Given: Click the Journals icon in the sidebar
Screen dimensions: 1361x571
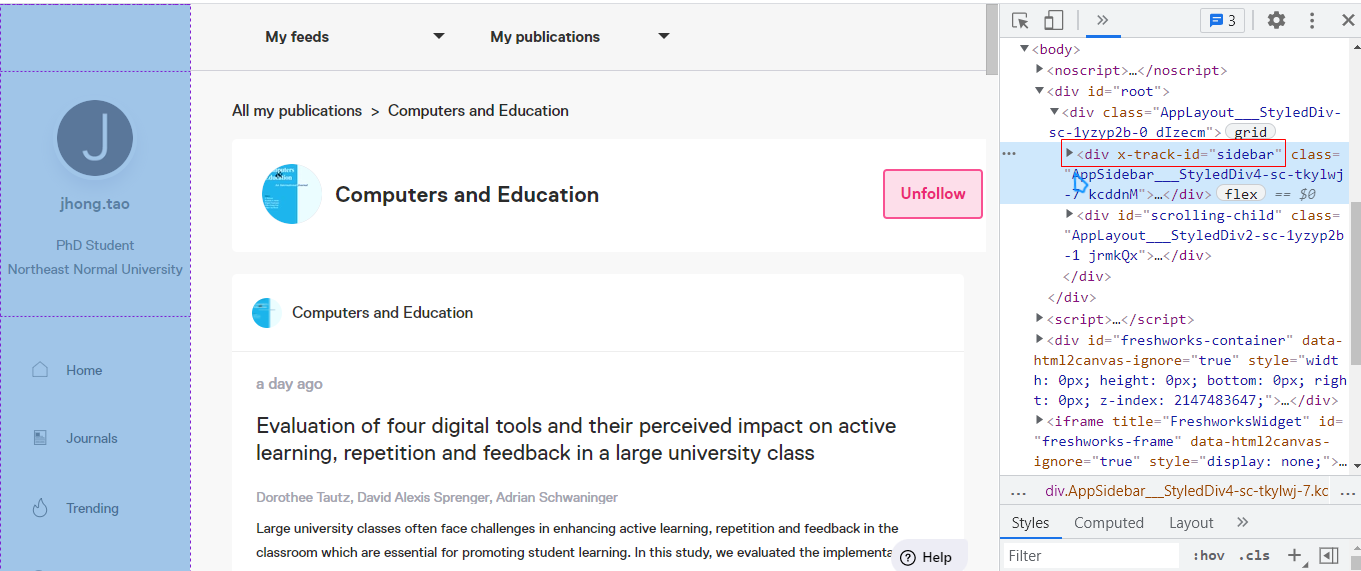Looking at the screenshot, I should click(x=40, y=438).
